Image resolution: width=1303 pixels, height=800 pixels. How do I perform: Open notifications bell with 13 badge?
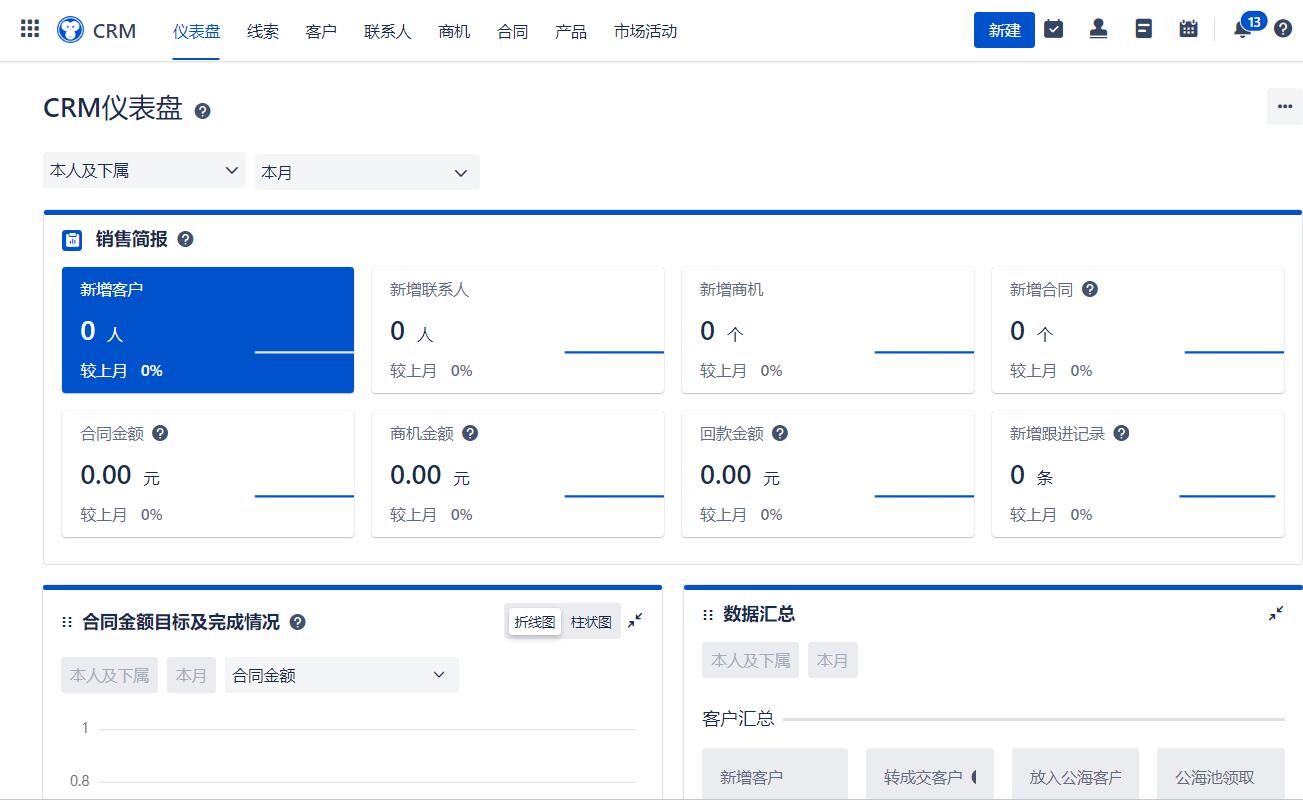pyautogui.click(x=1242, y=30)
